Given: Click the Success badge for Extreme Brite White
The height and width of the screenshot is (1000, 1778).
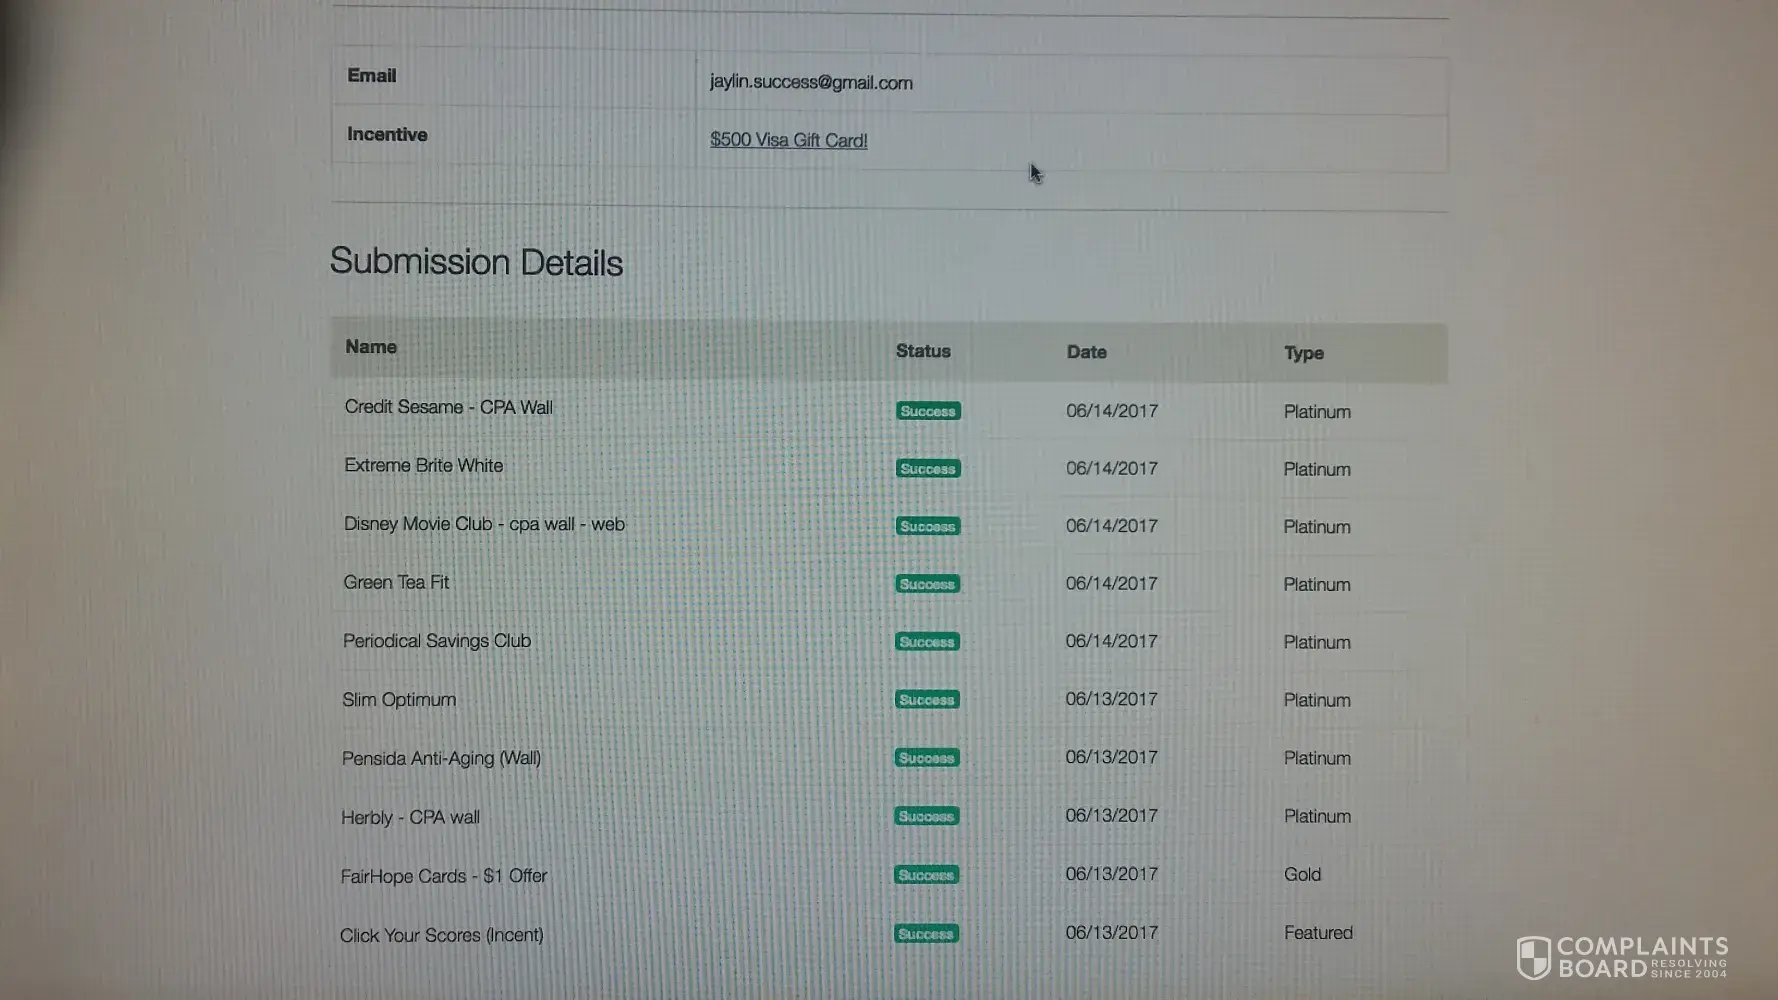Looking at the screenshot, I should (928, 469).
